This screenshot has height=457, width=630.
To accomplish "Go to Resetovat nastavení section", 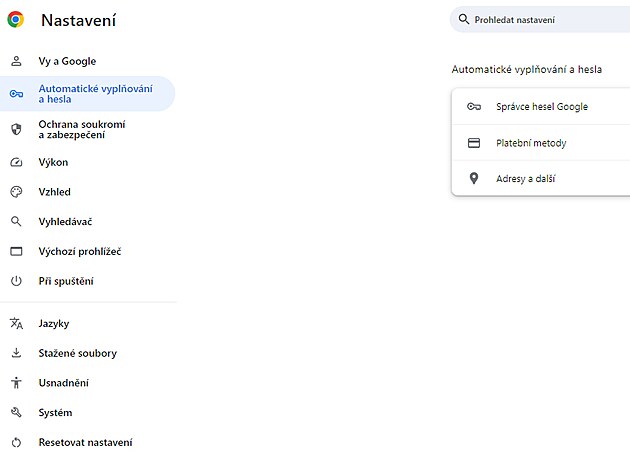I will coord(85,442).
